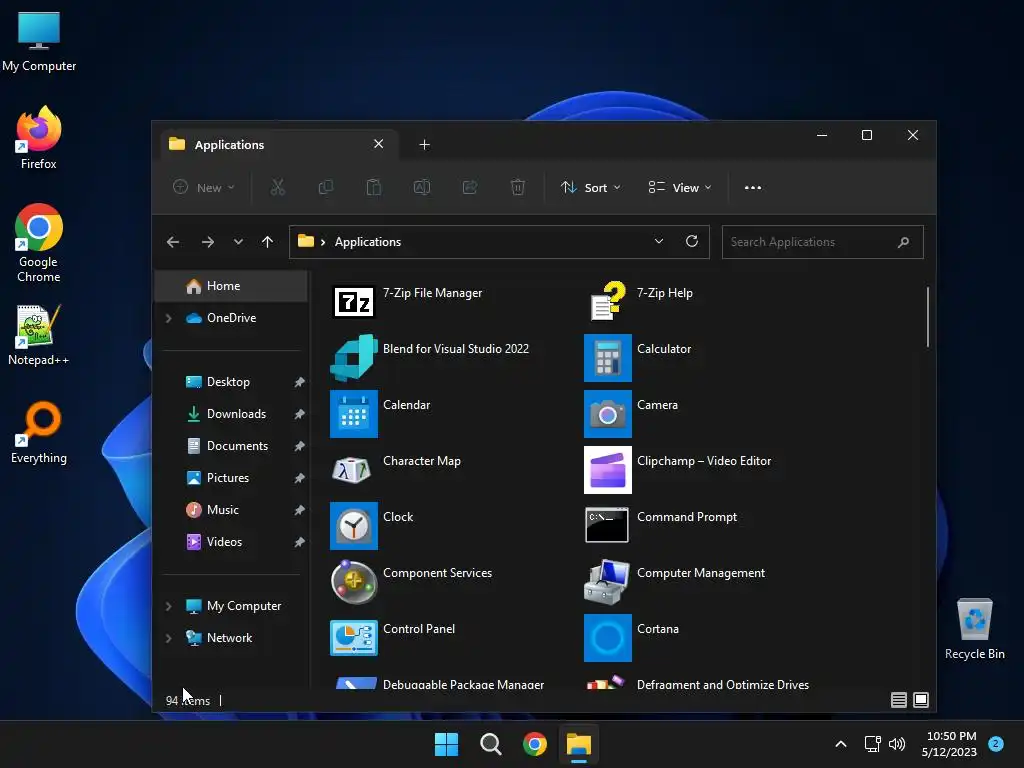Go forward with the right arrow
Image resolution: width=1024 pixels, height=768 pixels.
[208, 242]
